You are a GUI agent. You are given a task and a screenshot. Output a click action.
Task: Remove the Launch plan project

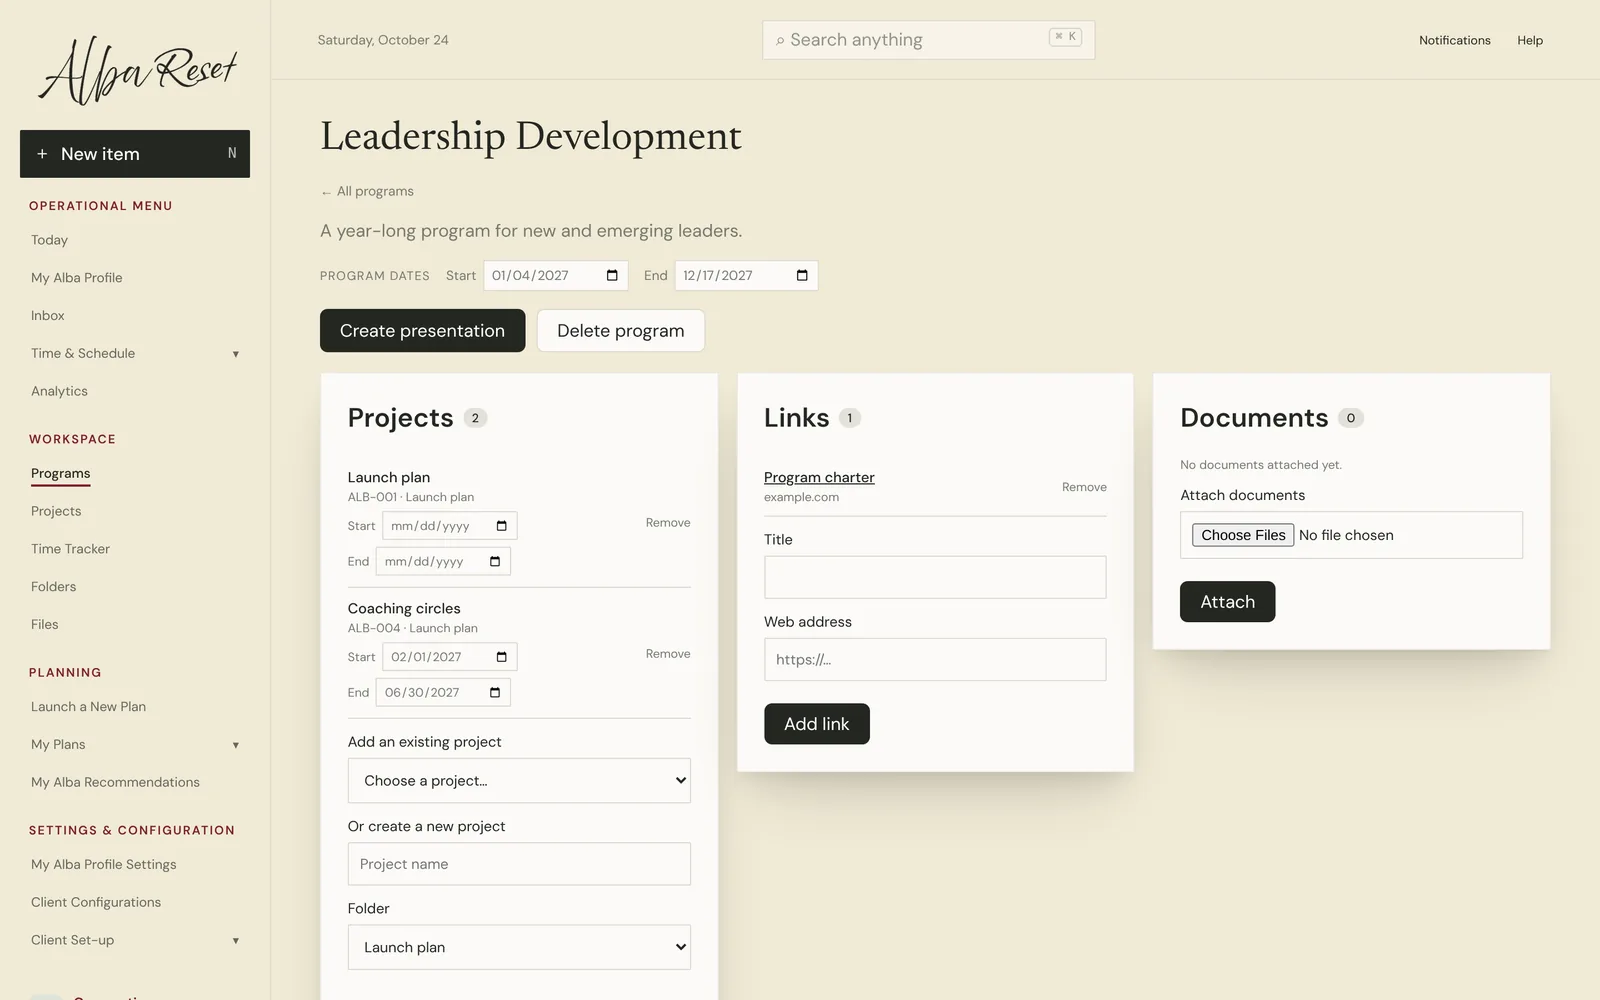pos(668,523)
